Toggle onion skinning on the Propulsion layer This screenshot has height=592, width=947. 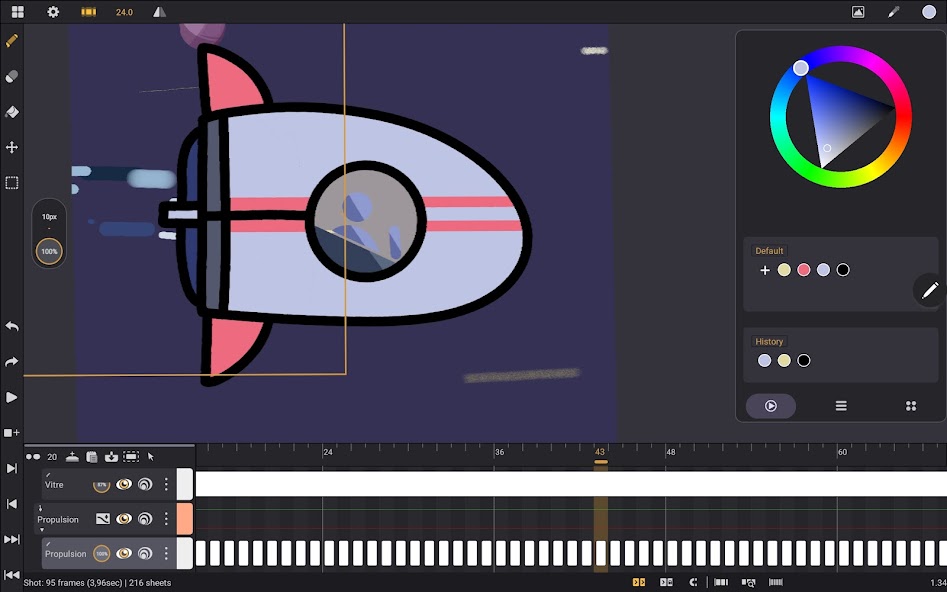pyautogui.click(x=145, y=518)
